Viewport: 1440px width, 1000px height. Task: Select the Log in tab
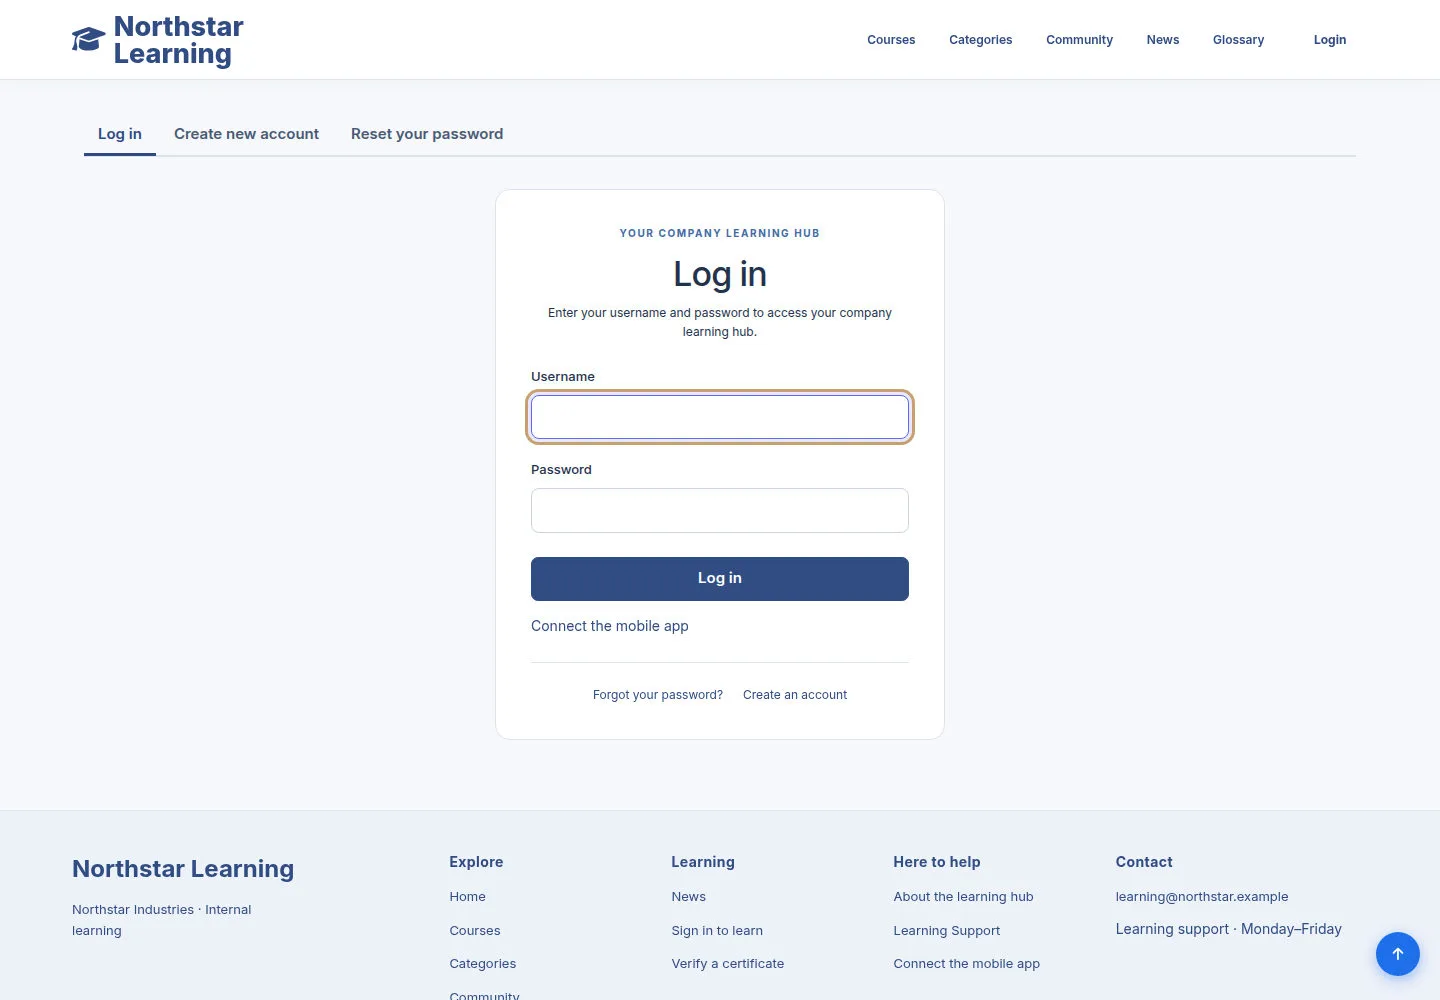coord(120,134)
